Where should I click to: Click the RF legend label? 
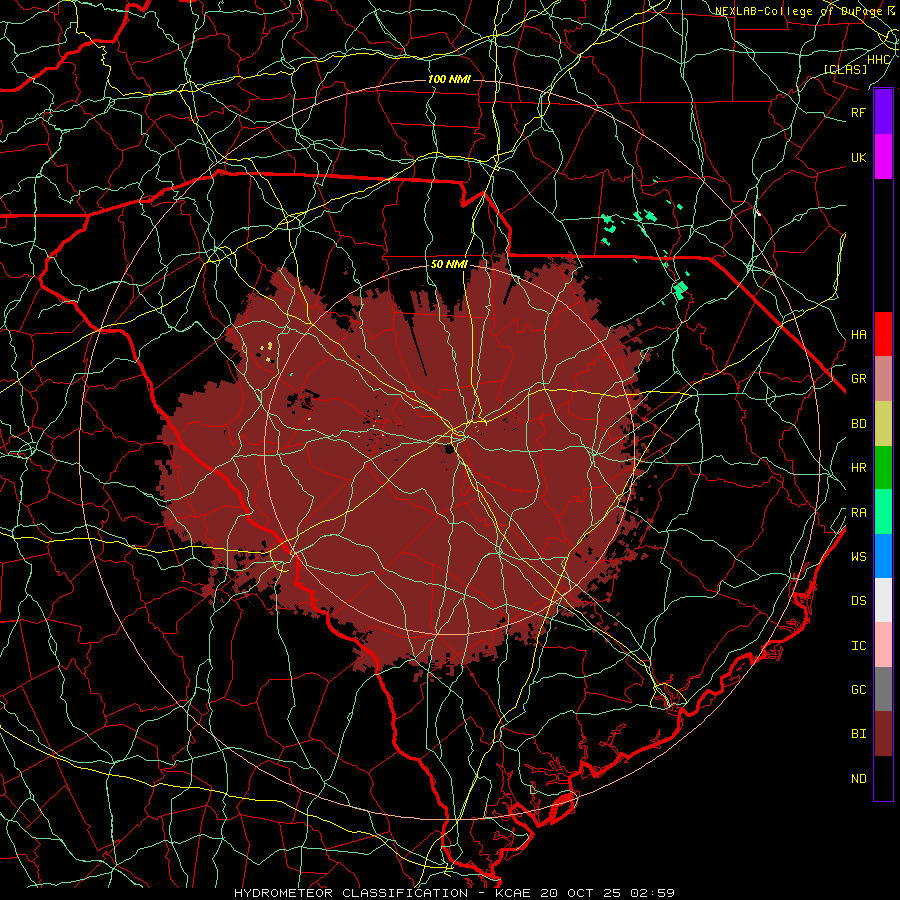click(x=858, y=112)
